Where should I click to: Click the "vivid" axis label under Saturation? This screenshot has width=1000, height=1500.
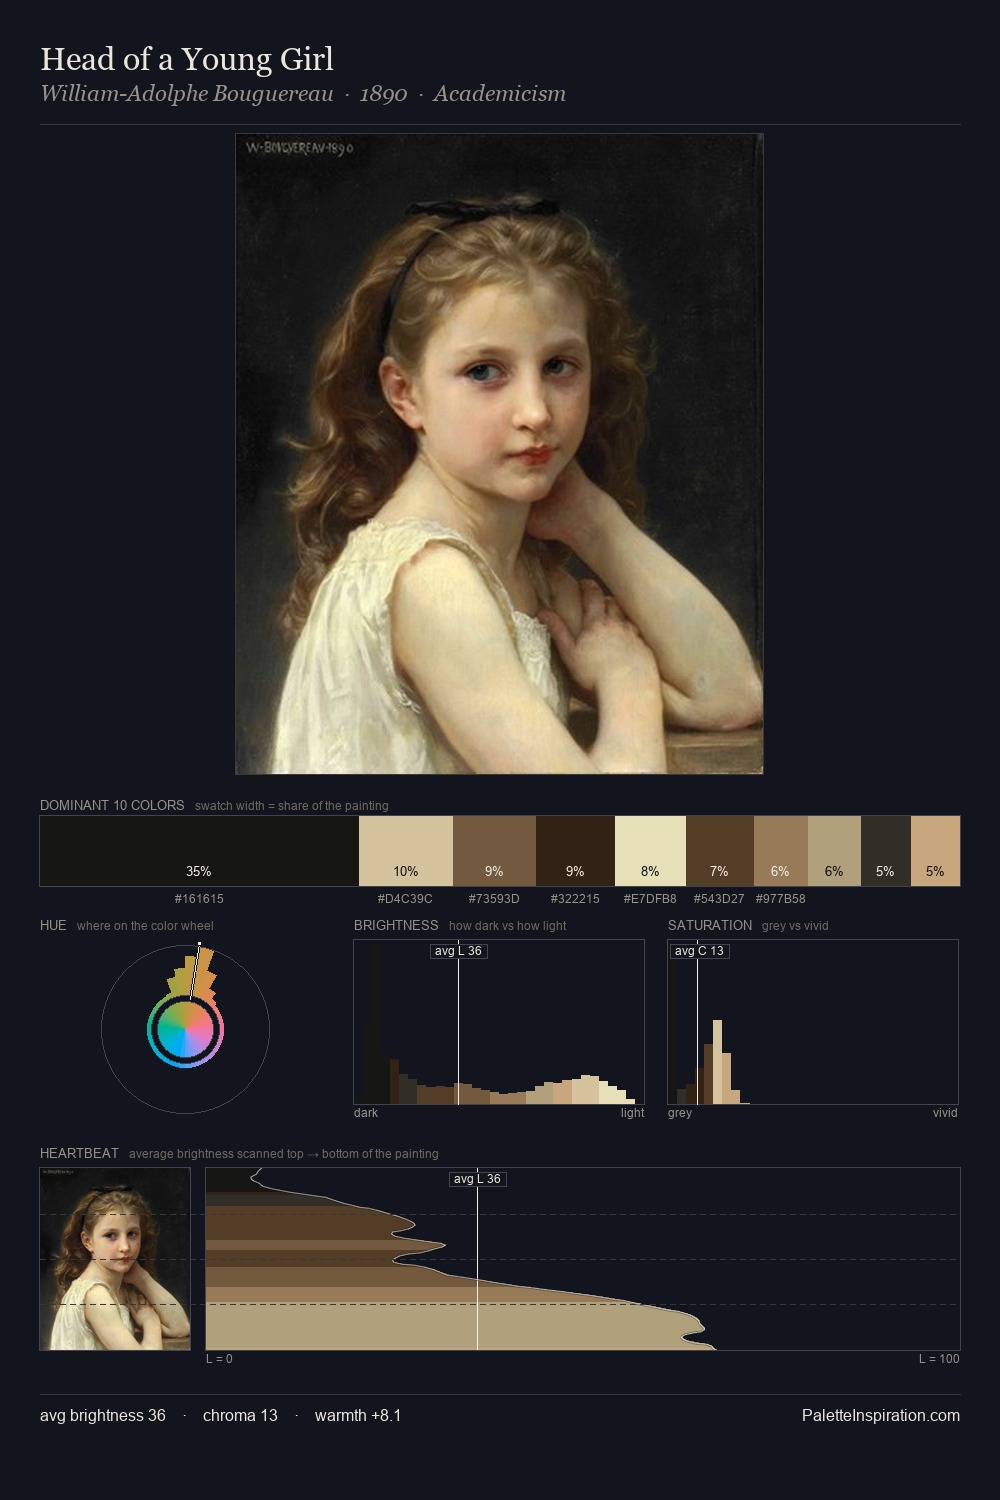pos(945,1113)
